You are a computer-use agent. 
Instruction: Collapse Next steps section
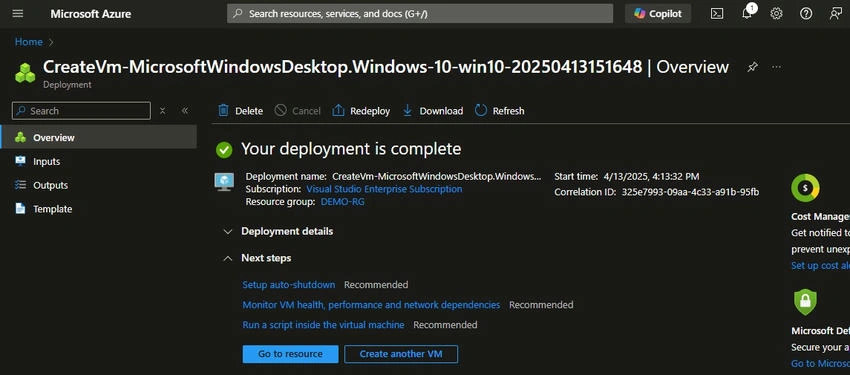257,258
